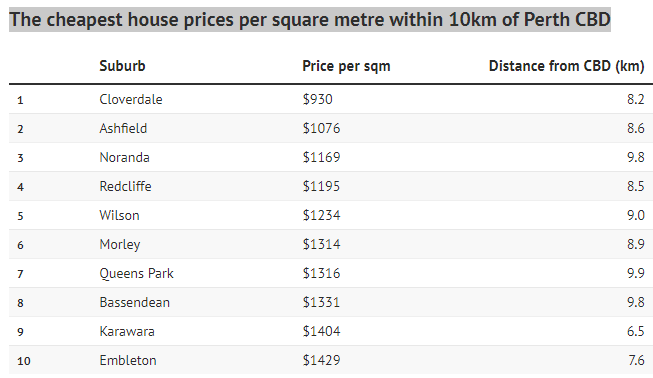Click the $930 price value
This screenshot has width=653, height=378.
tap(317, 99)
